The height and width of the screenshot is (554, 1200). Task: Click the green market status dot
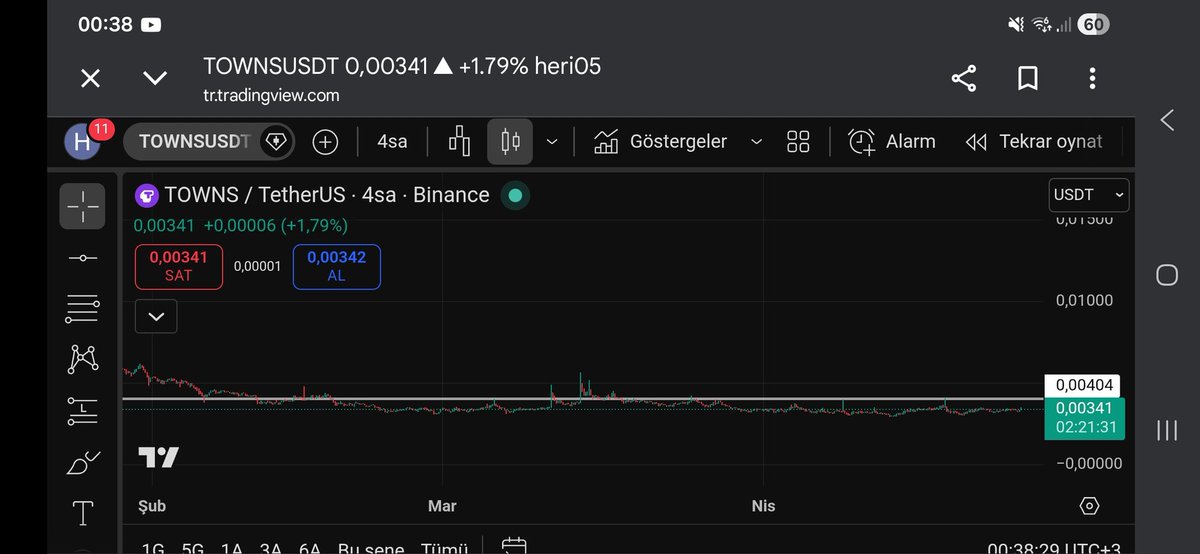click(x=515, y=196)
